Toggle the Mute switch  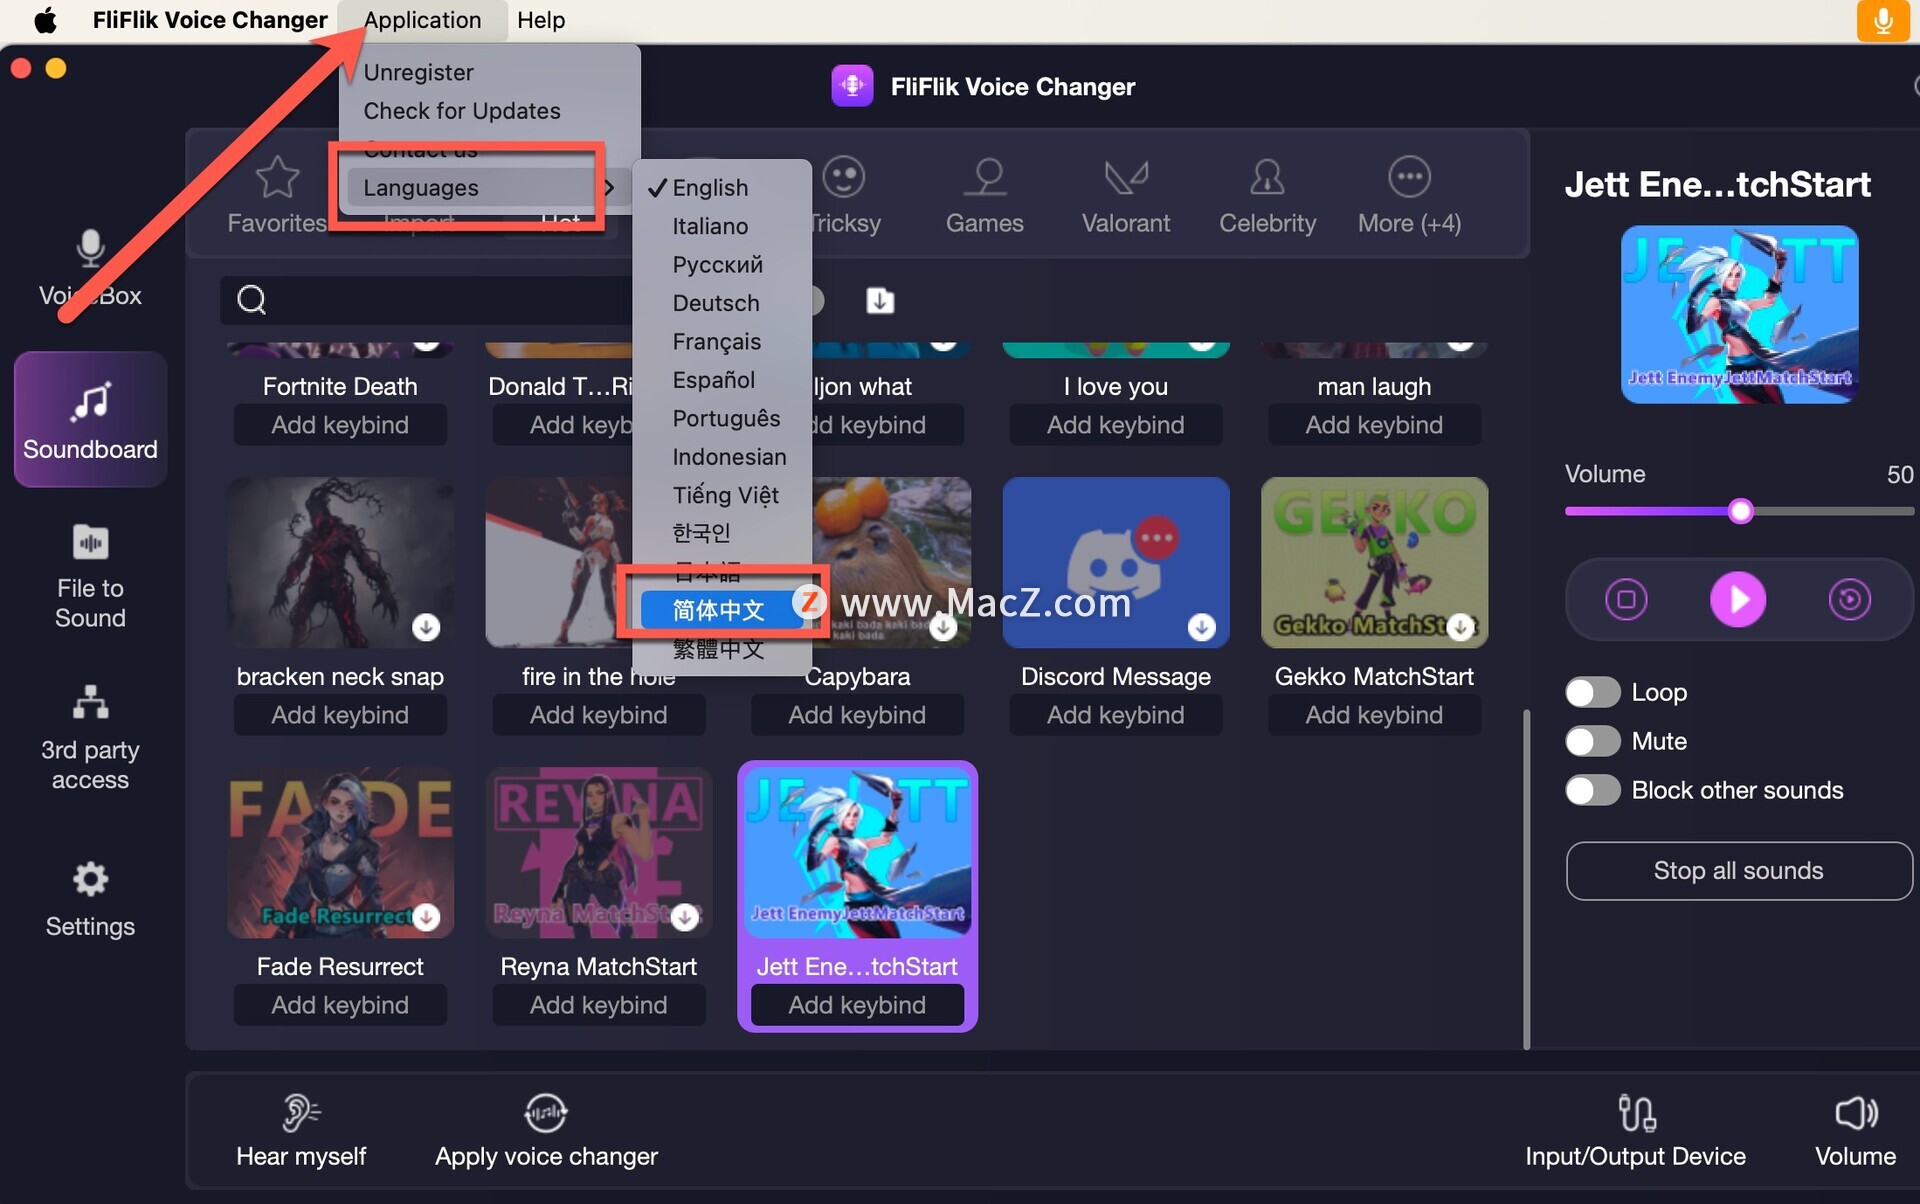click(x=1592, y=741)
